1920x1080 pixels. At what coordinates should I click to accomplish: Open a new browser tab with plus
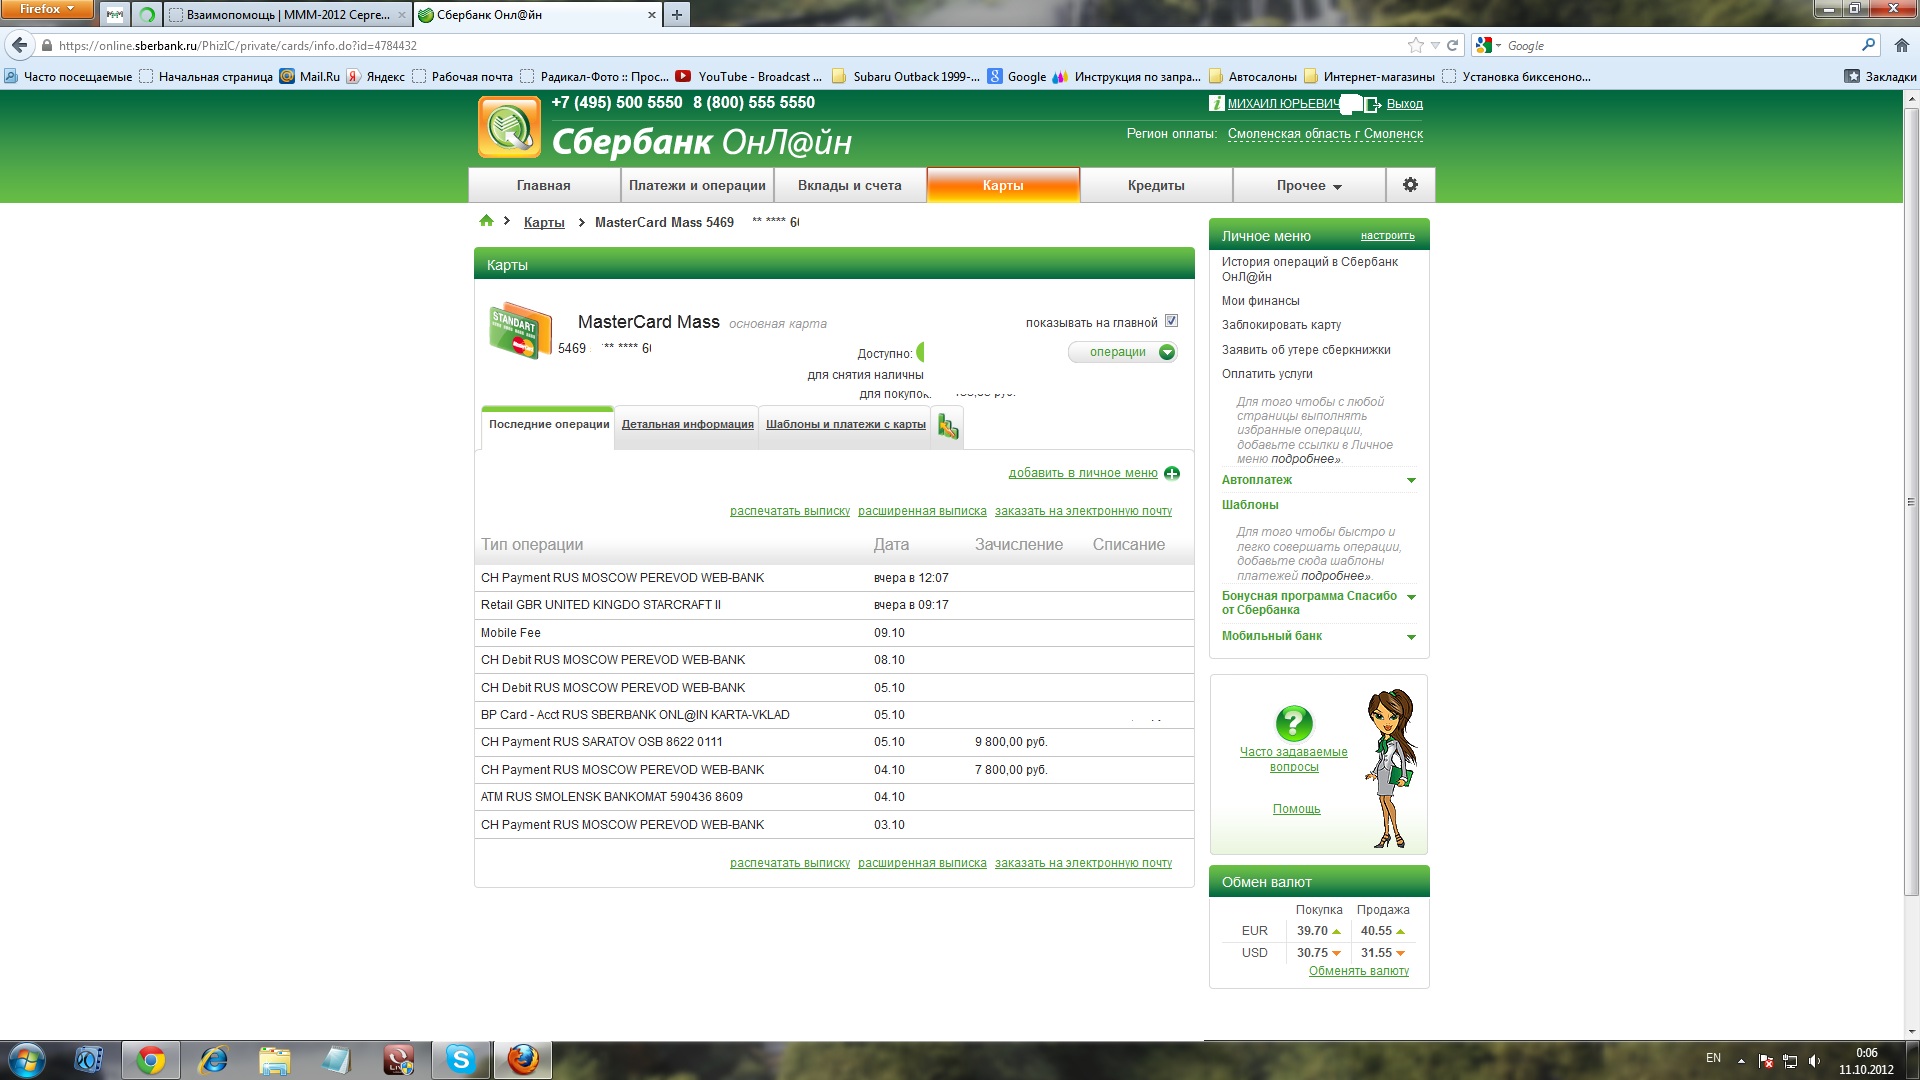(677, 15)
